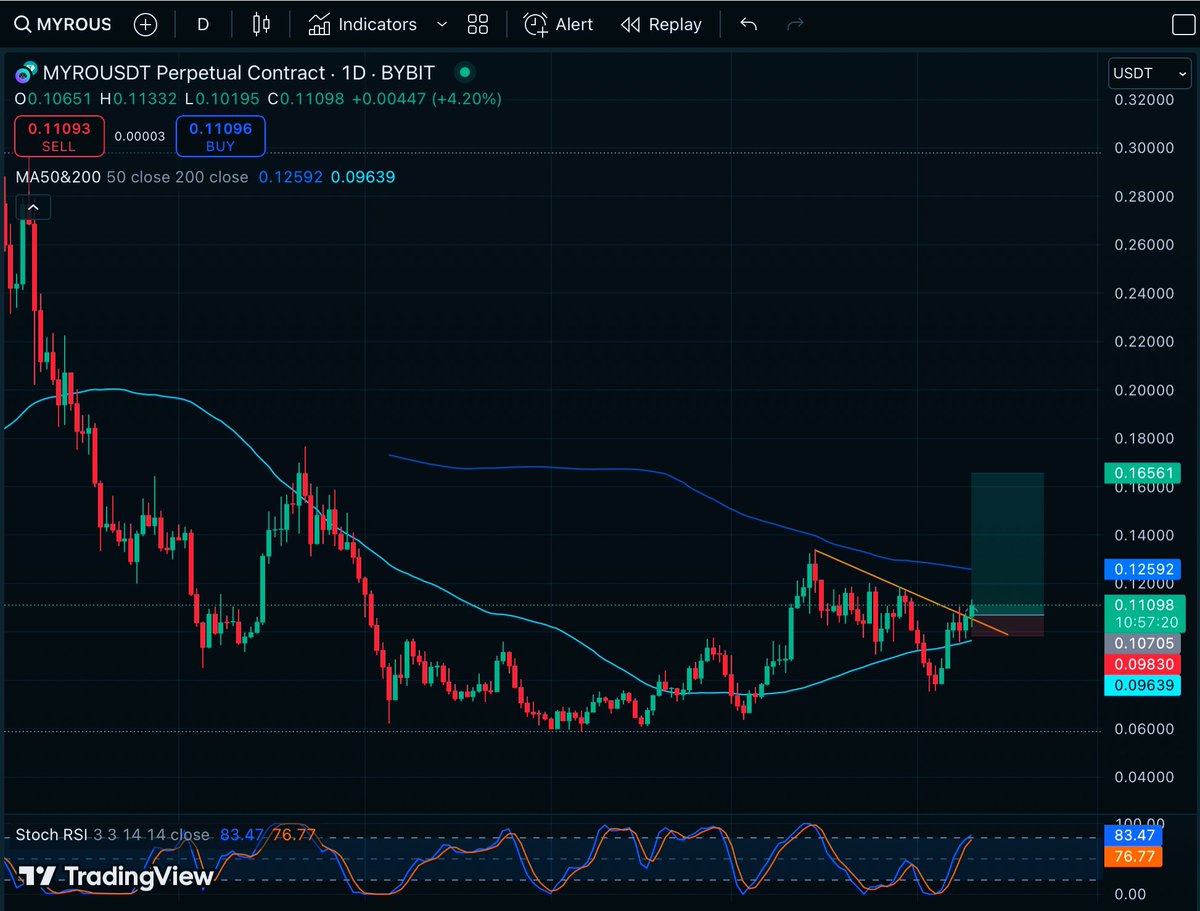Screen dimensions: 1200x911
Task: Select the 0.00003 spread value
Action: point(140,136)
